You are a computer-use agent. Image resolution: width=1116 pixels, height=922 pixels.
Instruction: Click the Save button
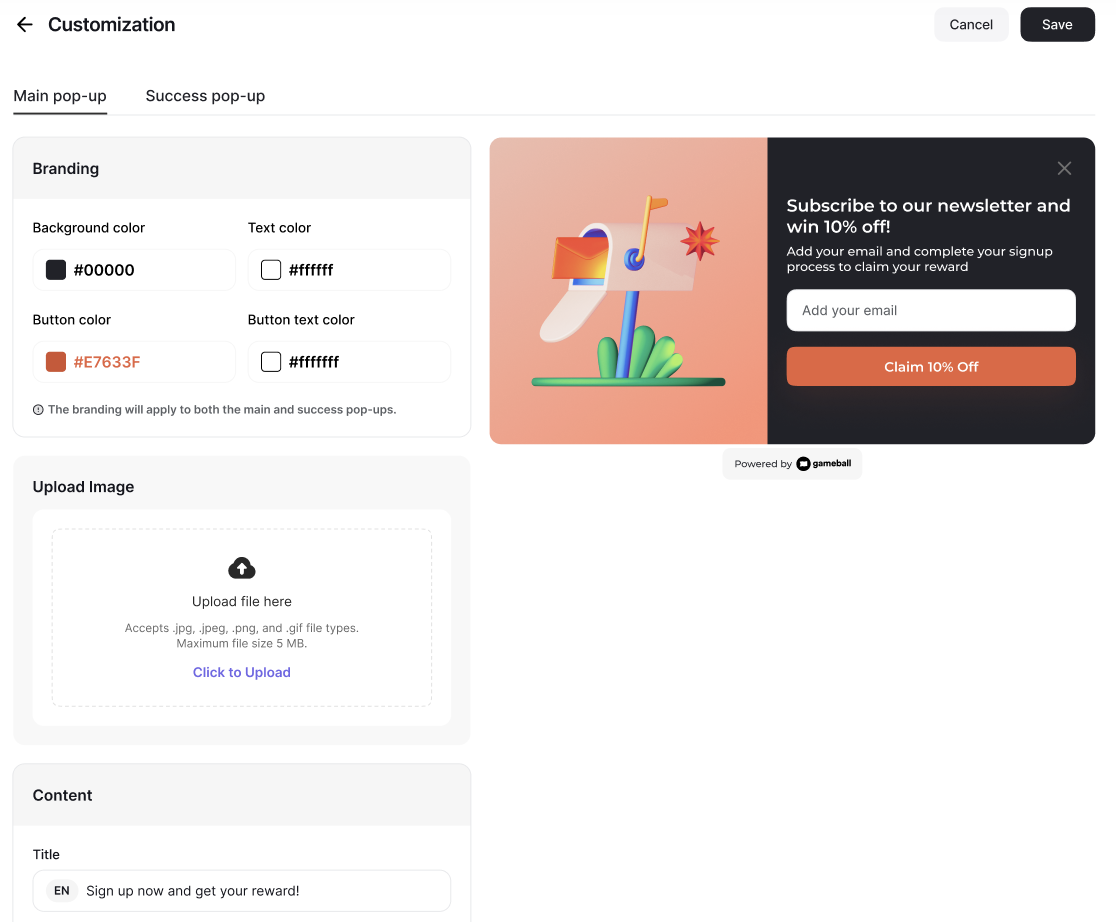(x=1057, y=24)
